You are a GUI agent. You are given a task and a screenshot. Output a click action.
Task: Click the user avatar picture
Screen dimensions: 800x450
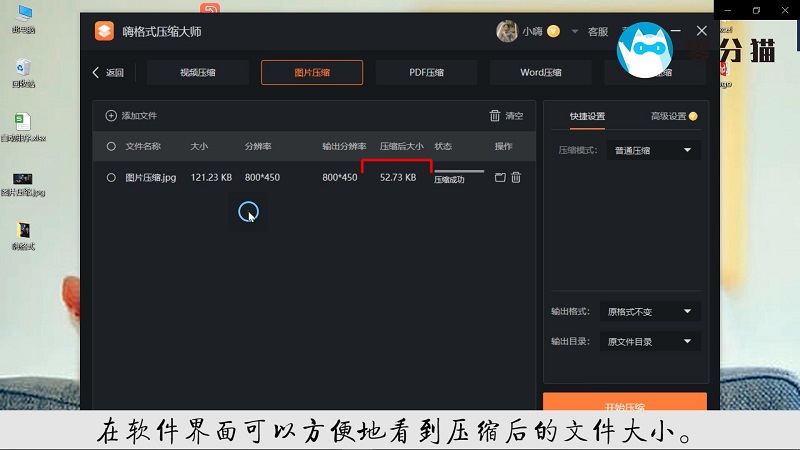(507, 31)
